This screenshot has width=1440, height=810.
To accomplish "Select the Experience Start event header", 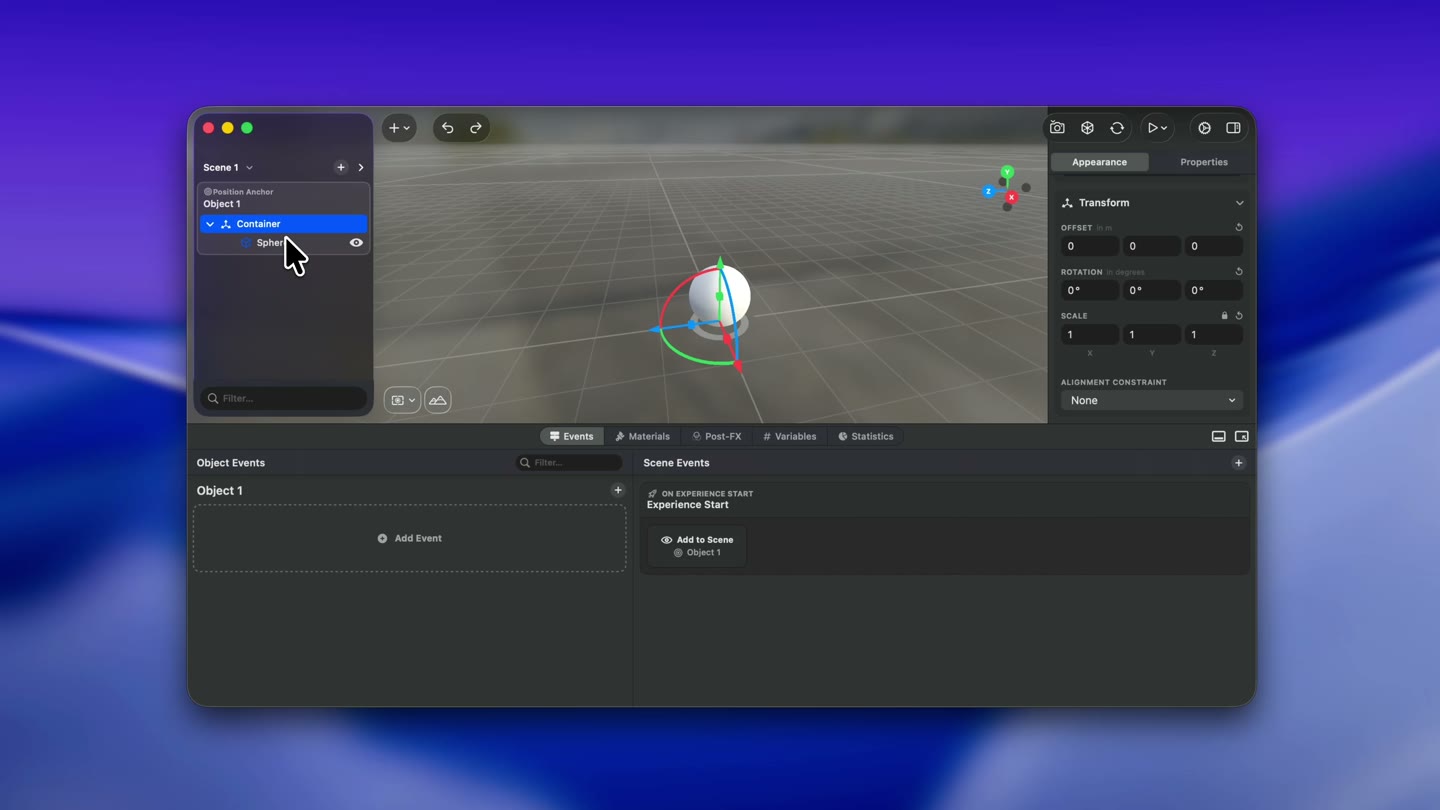I will (945, 499).
